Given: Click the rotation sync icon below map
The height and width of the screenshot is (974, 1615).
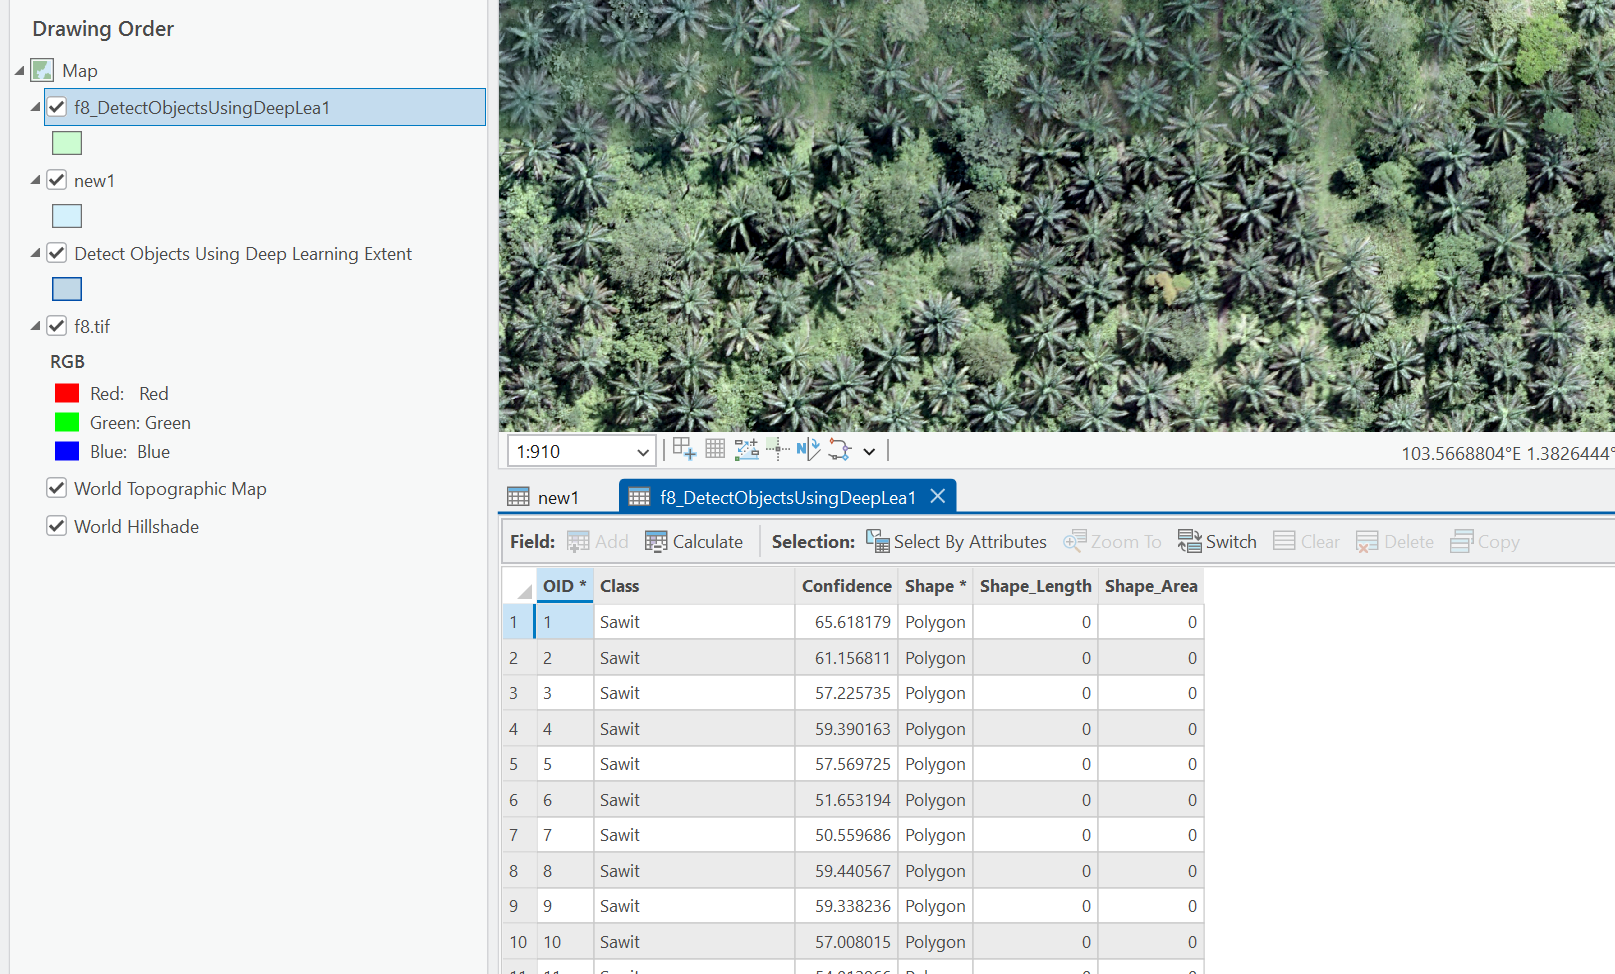Looking at the screenshot, I should pyautogui.click(x=840, y=450).
